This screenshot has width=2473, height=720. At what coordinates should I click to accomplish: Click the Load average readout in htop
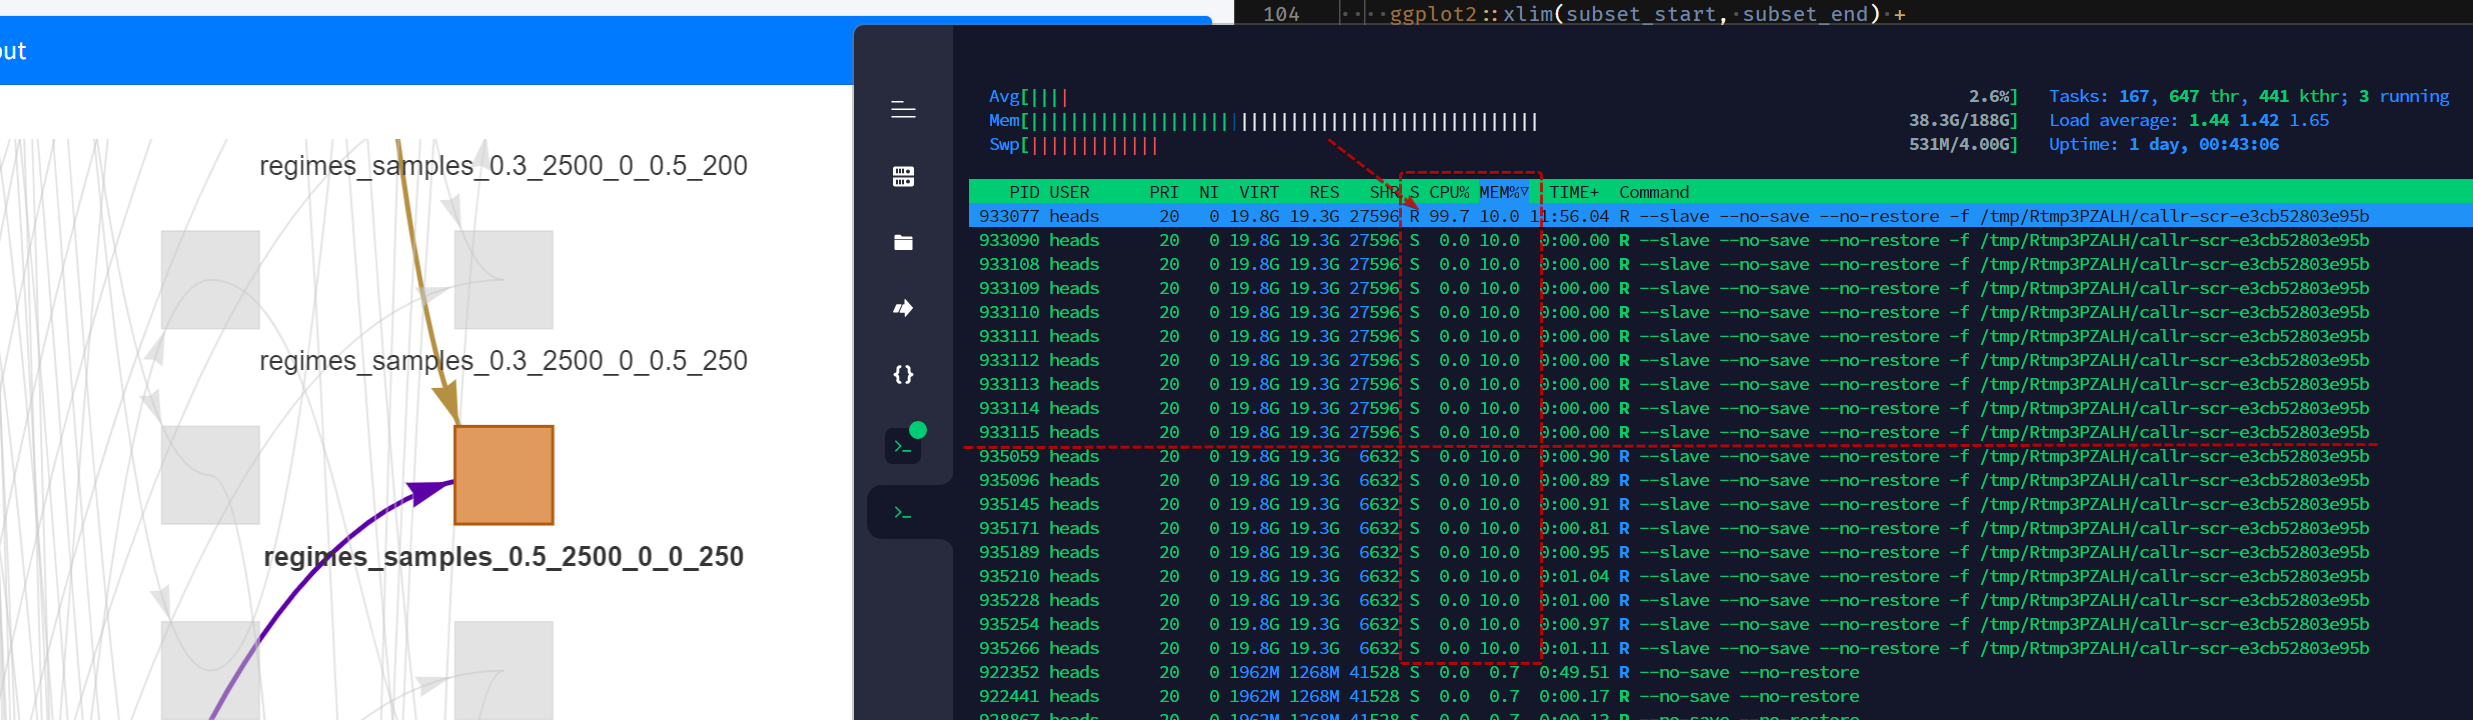click(x=2189, y=120)
